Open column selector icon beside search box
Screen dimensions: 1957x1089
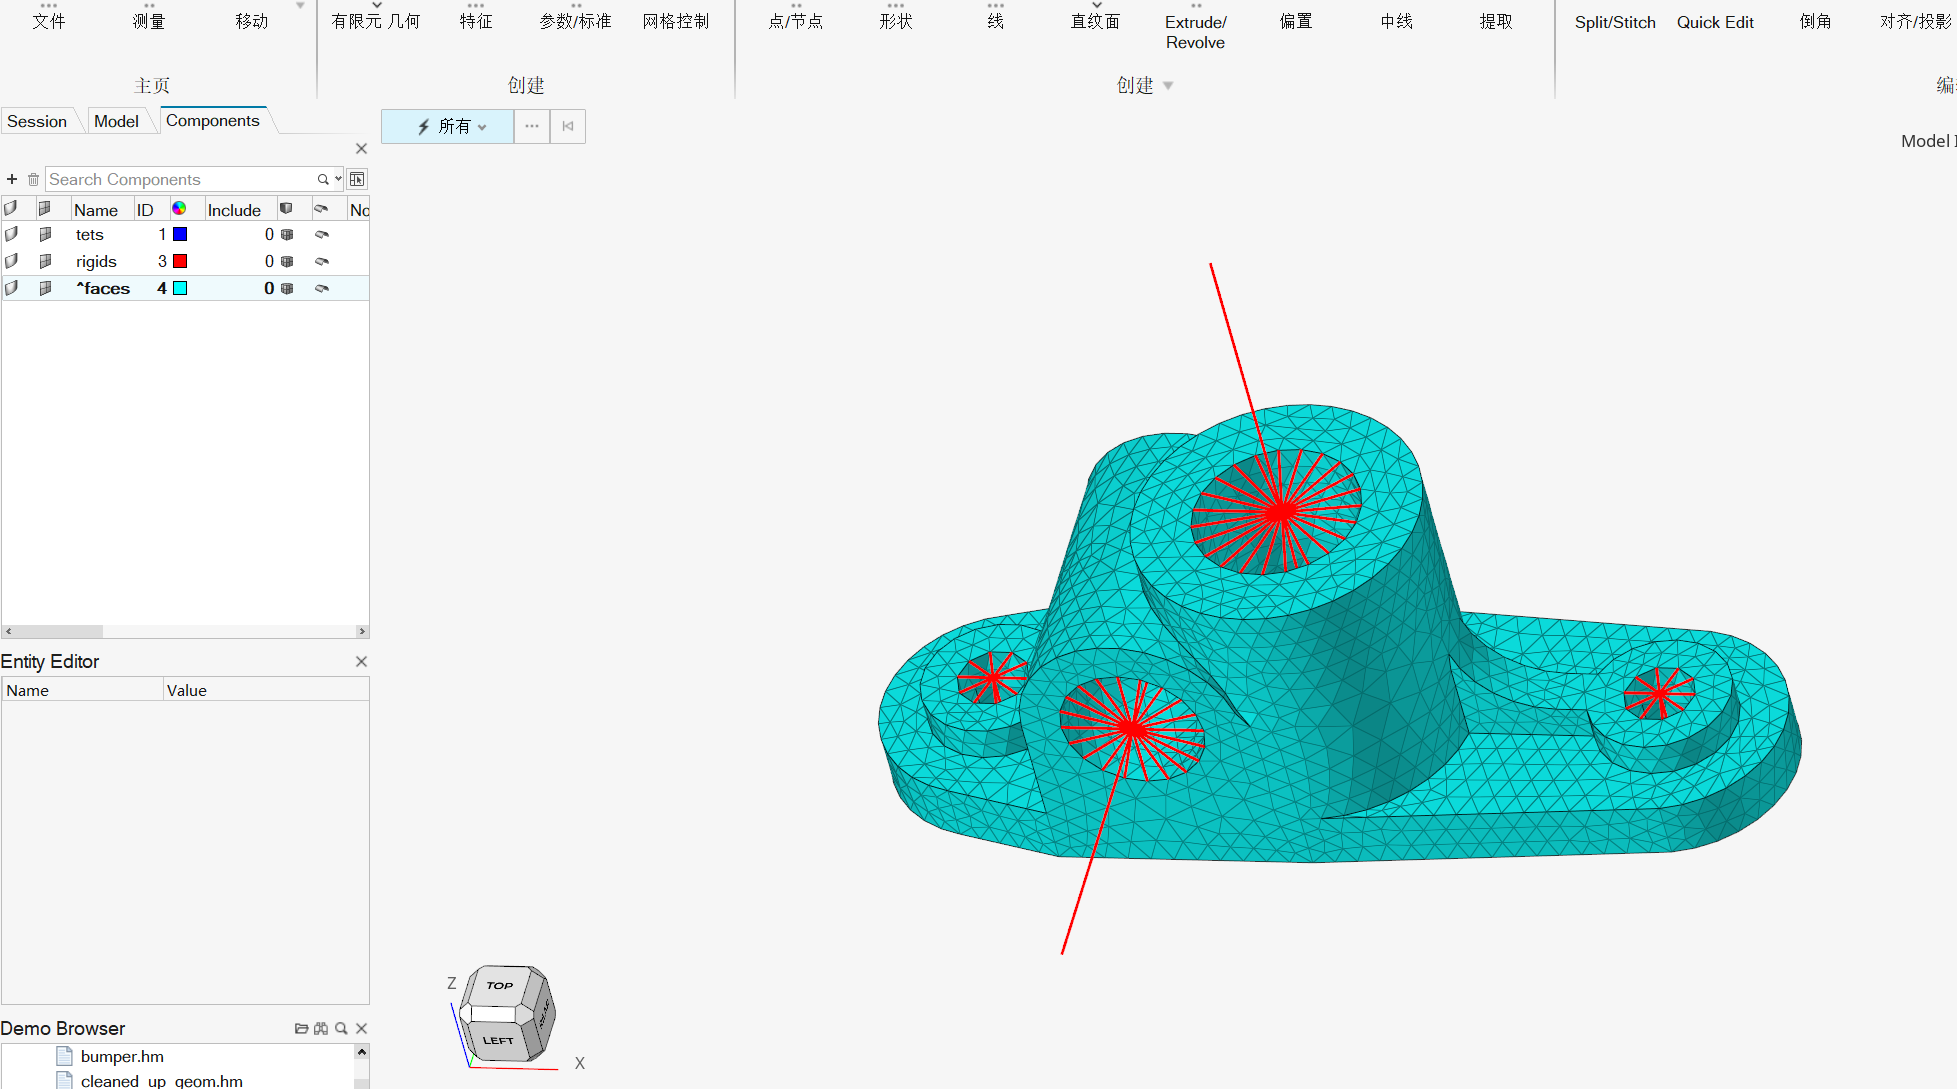(357, 179)
